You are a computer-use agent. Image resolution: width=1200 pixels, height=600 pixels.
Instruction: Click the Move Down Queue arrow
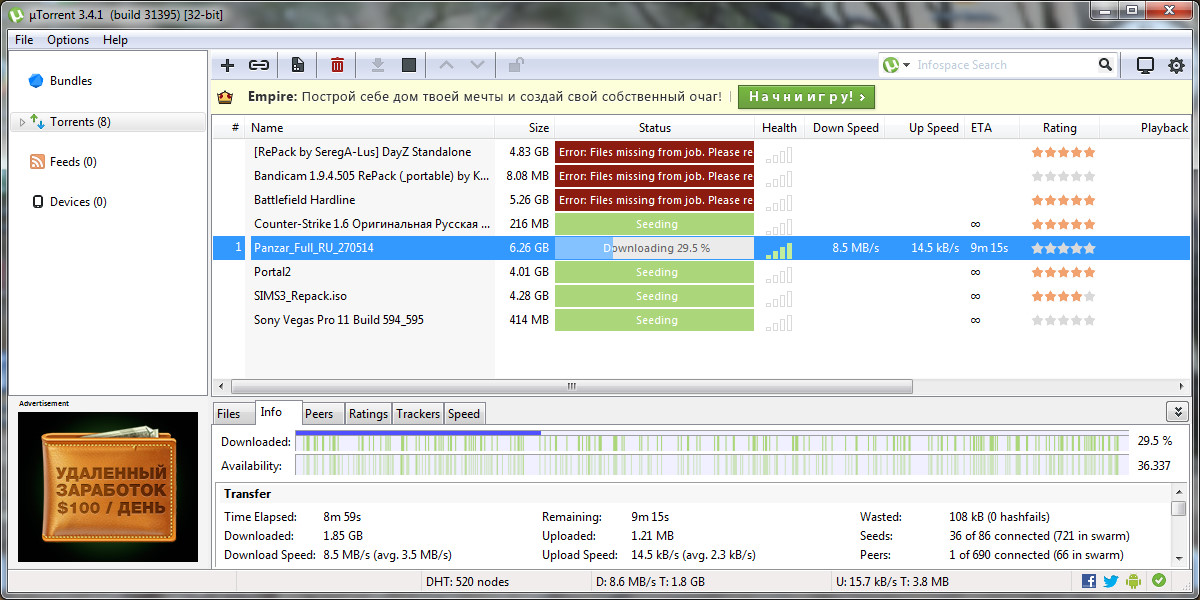(477, 65)
